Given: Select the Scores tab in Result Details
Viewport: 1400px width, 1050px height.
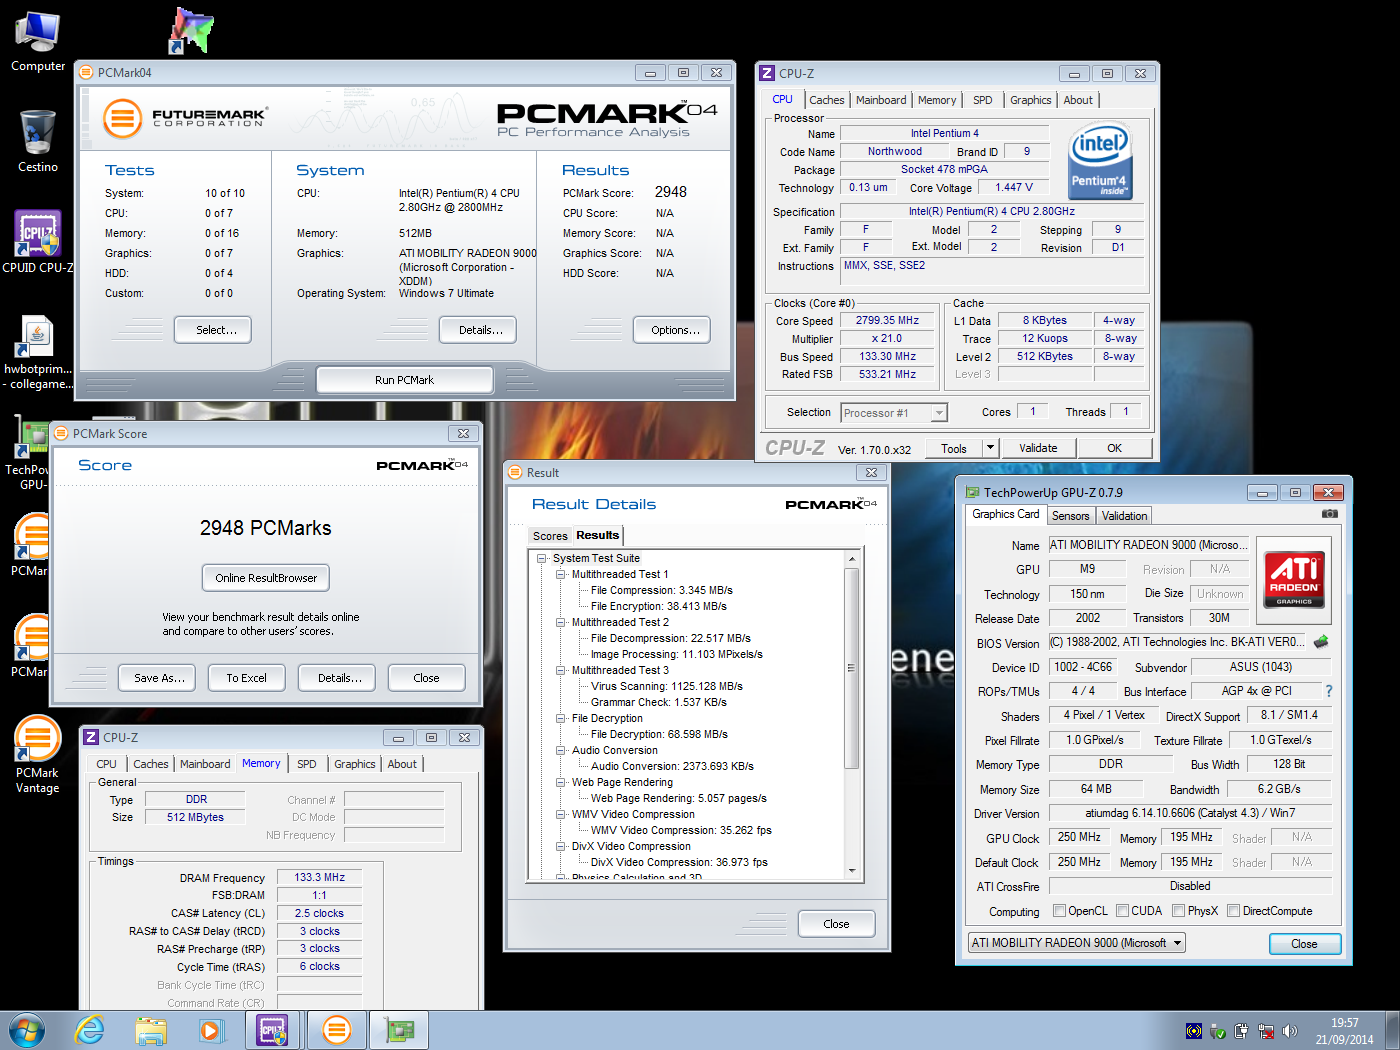Looking at the screenshot, I should [x=550, y=536].
